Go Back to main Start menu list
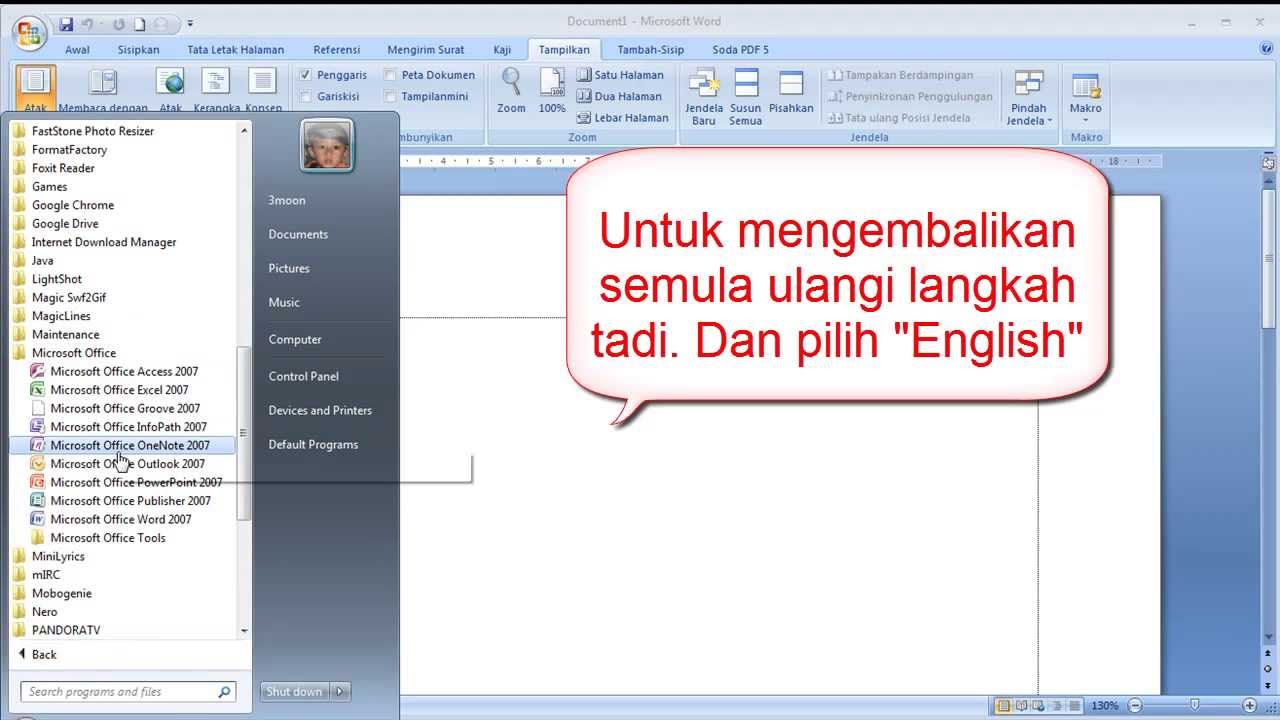Screen dimensions: 1280x720 38,655
